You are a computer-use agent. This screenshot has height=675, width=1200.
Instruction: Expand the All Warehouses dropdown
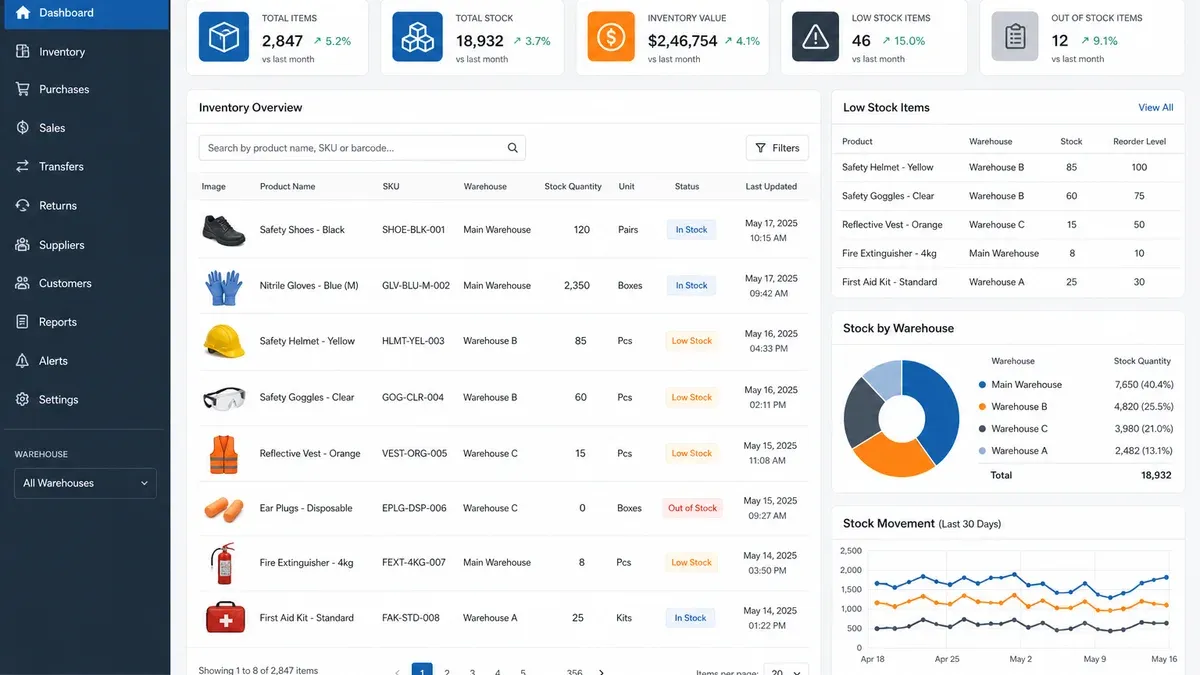coord(85,483)
